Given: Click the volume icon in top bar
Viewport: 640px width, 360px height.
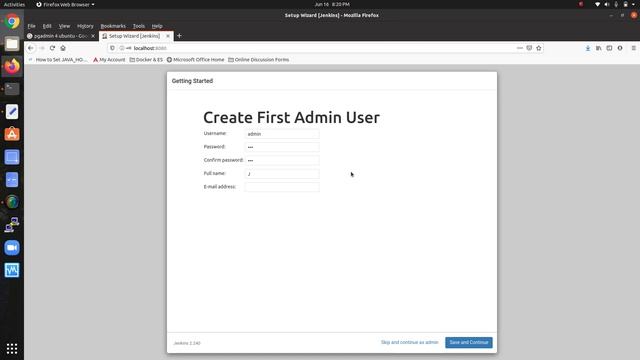Looking at the screenshot, I should 607,4.
